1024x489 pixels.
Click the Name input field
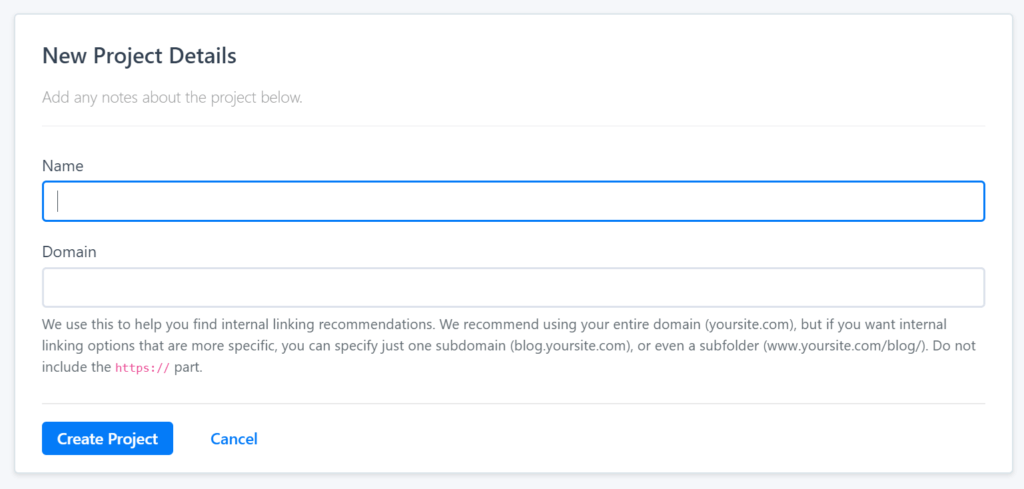click(513, 201)
